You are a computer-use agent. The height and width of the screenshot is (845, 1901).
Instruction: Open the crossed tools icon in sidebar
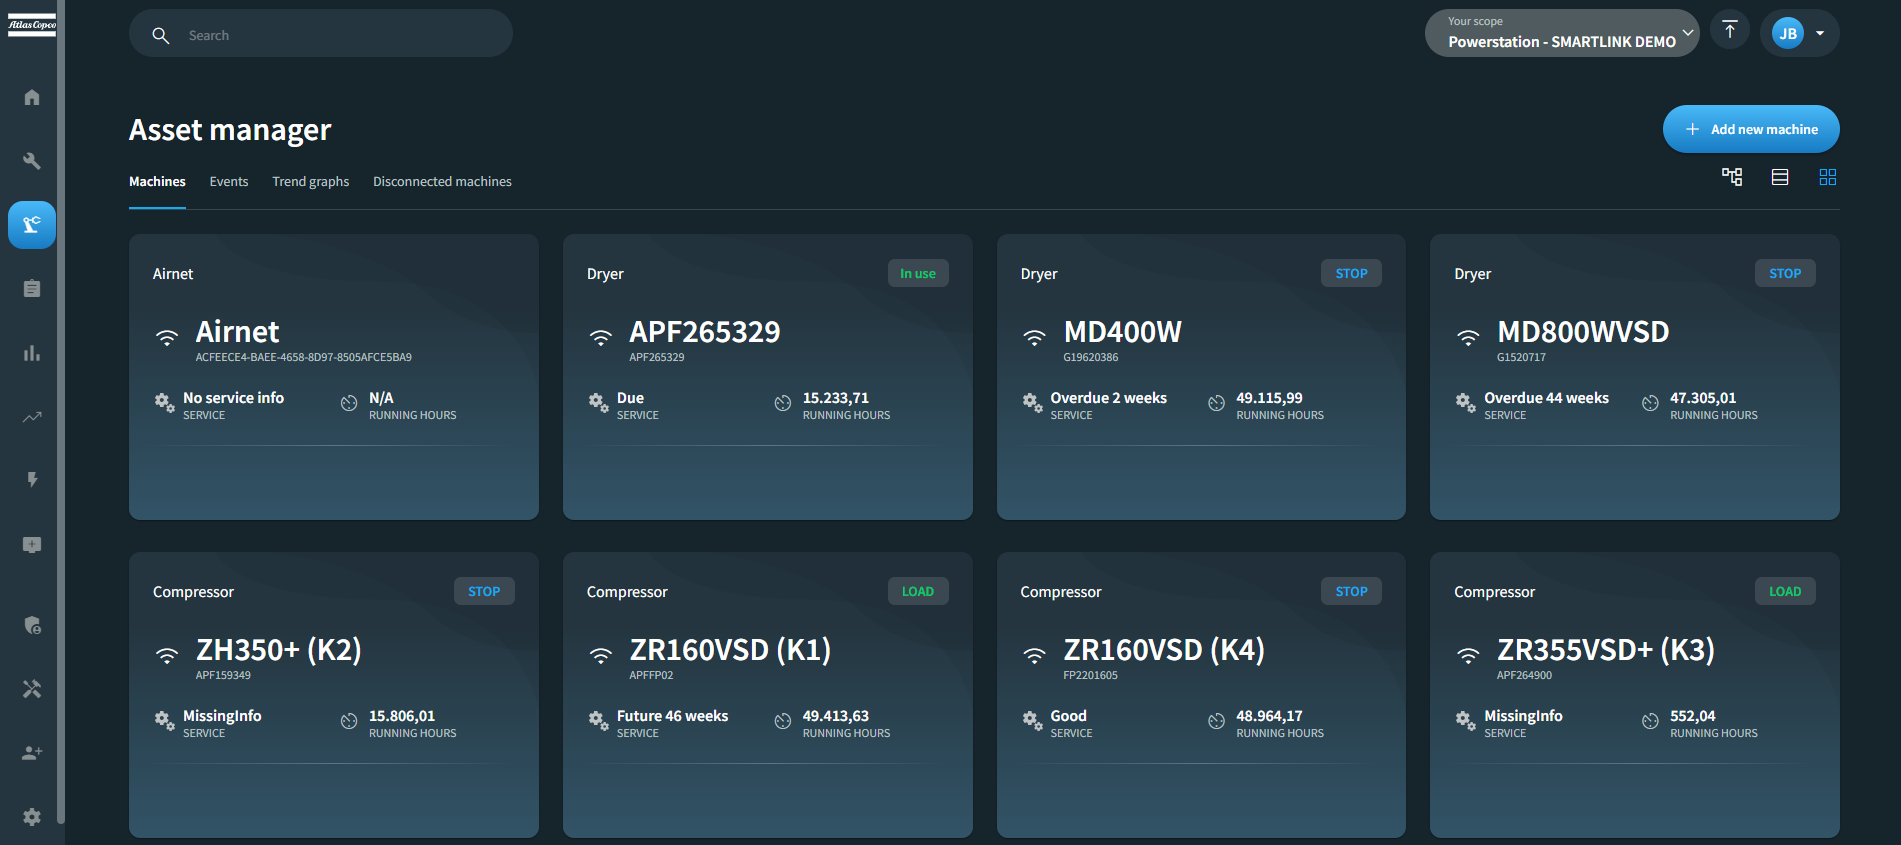[x=32, y=689]
